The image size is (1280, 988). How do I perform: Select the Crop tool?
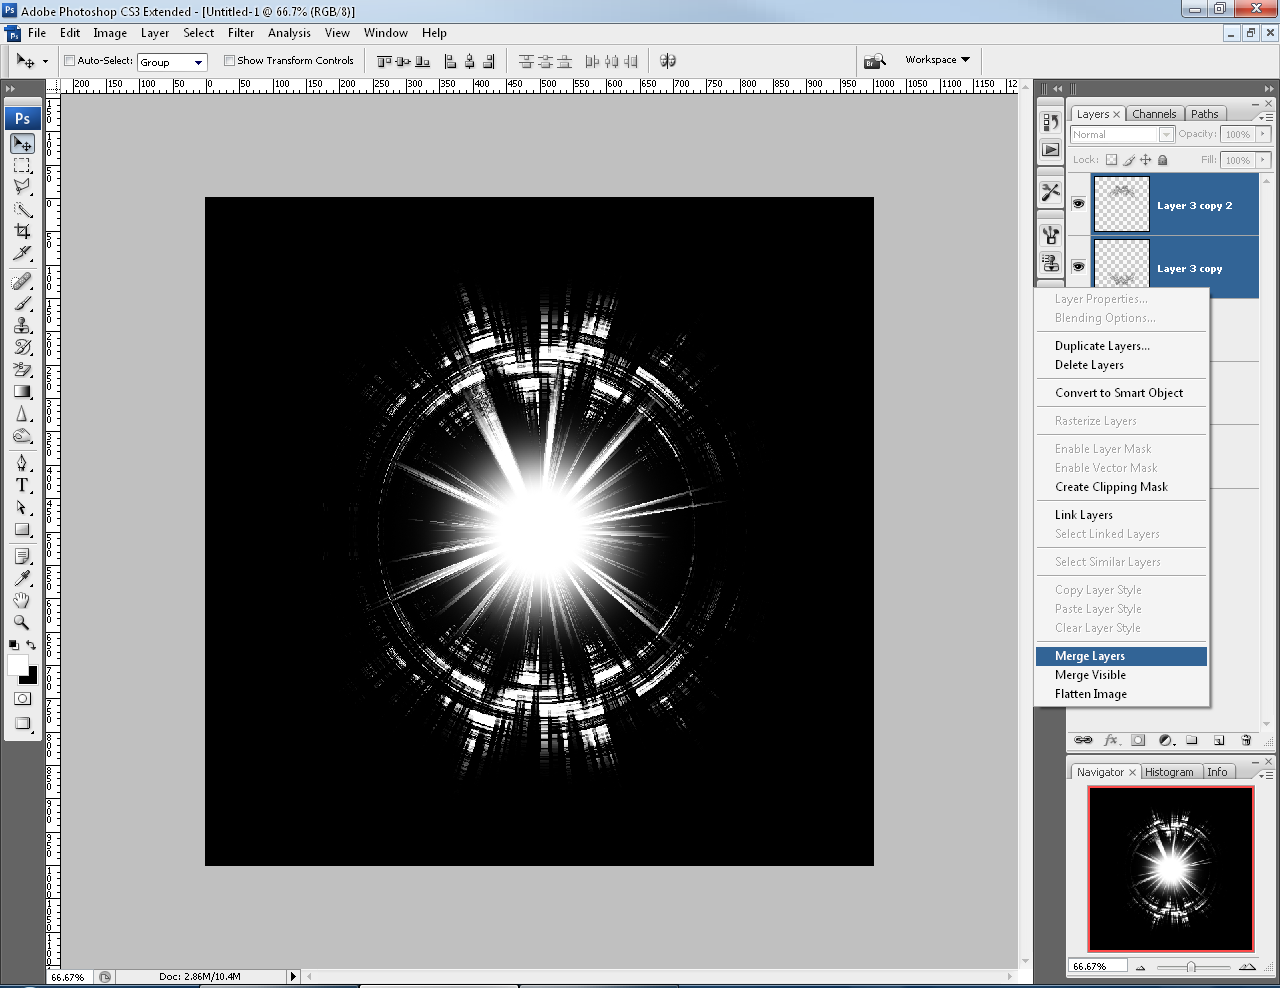23,231
